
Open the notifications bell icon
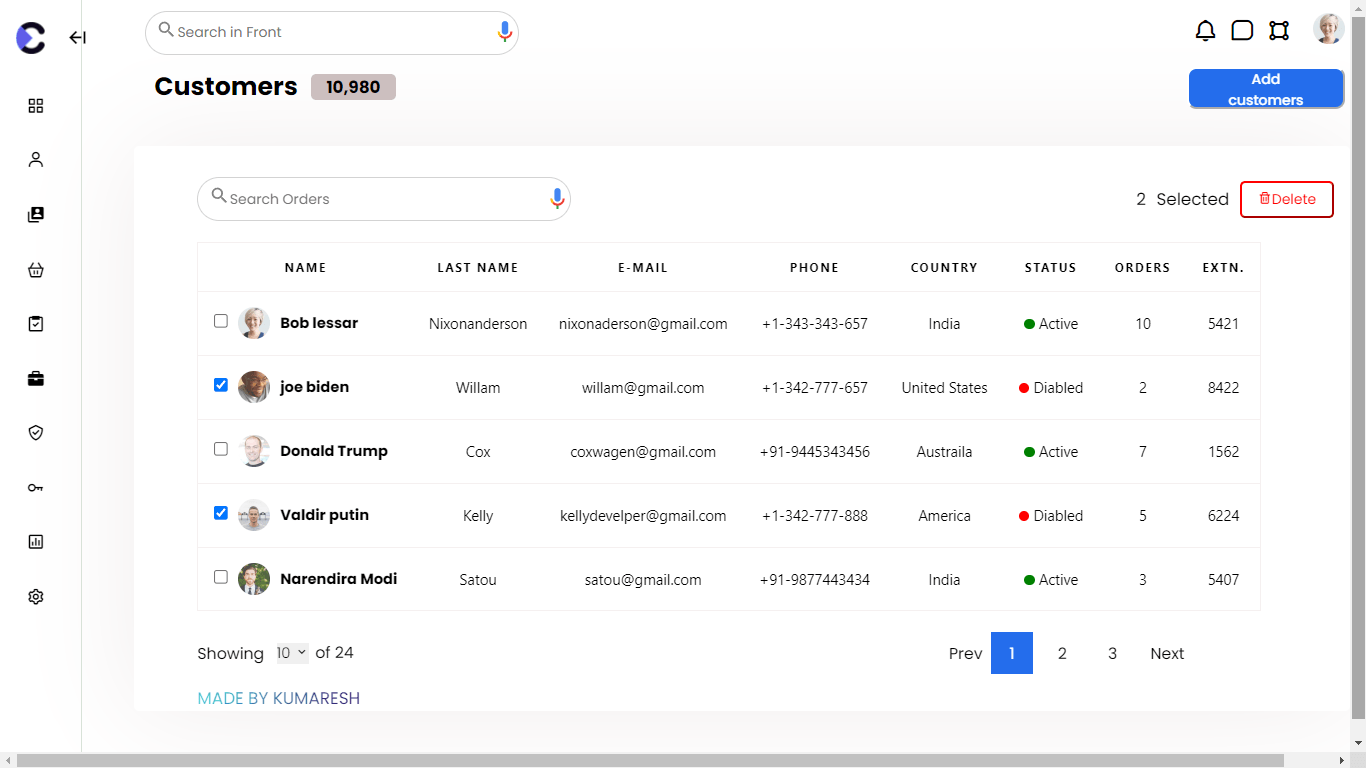[x=1206, y=31]
